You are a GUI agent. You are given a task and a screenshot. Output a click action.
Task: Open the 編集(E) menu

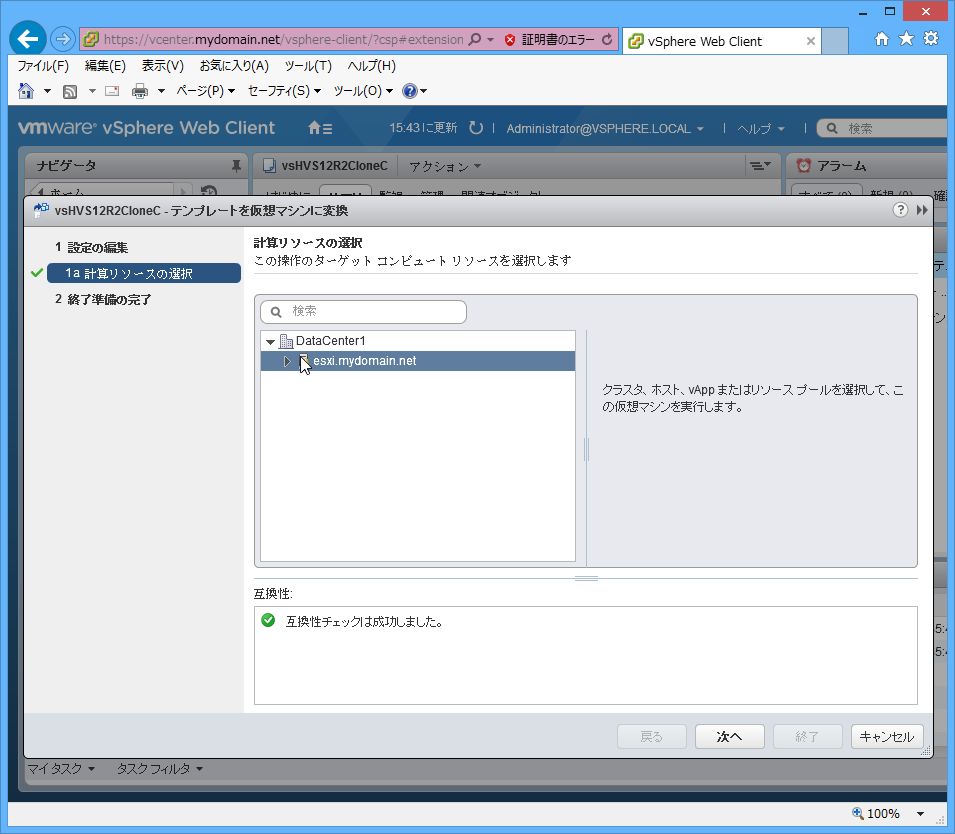(105, 66)
